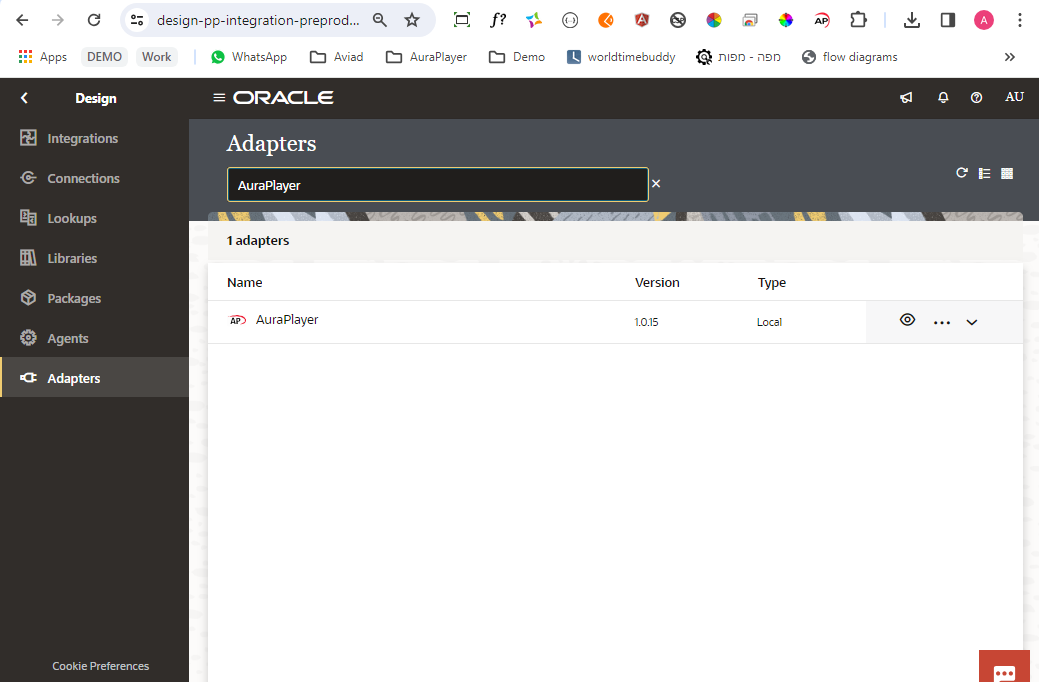The width and height of the screenshot is (1039, 682).
Task: Switch to list view of adapters
Action: click(x=984, y=173)
